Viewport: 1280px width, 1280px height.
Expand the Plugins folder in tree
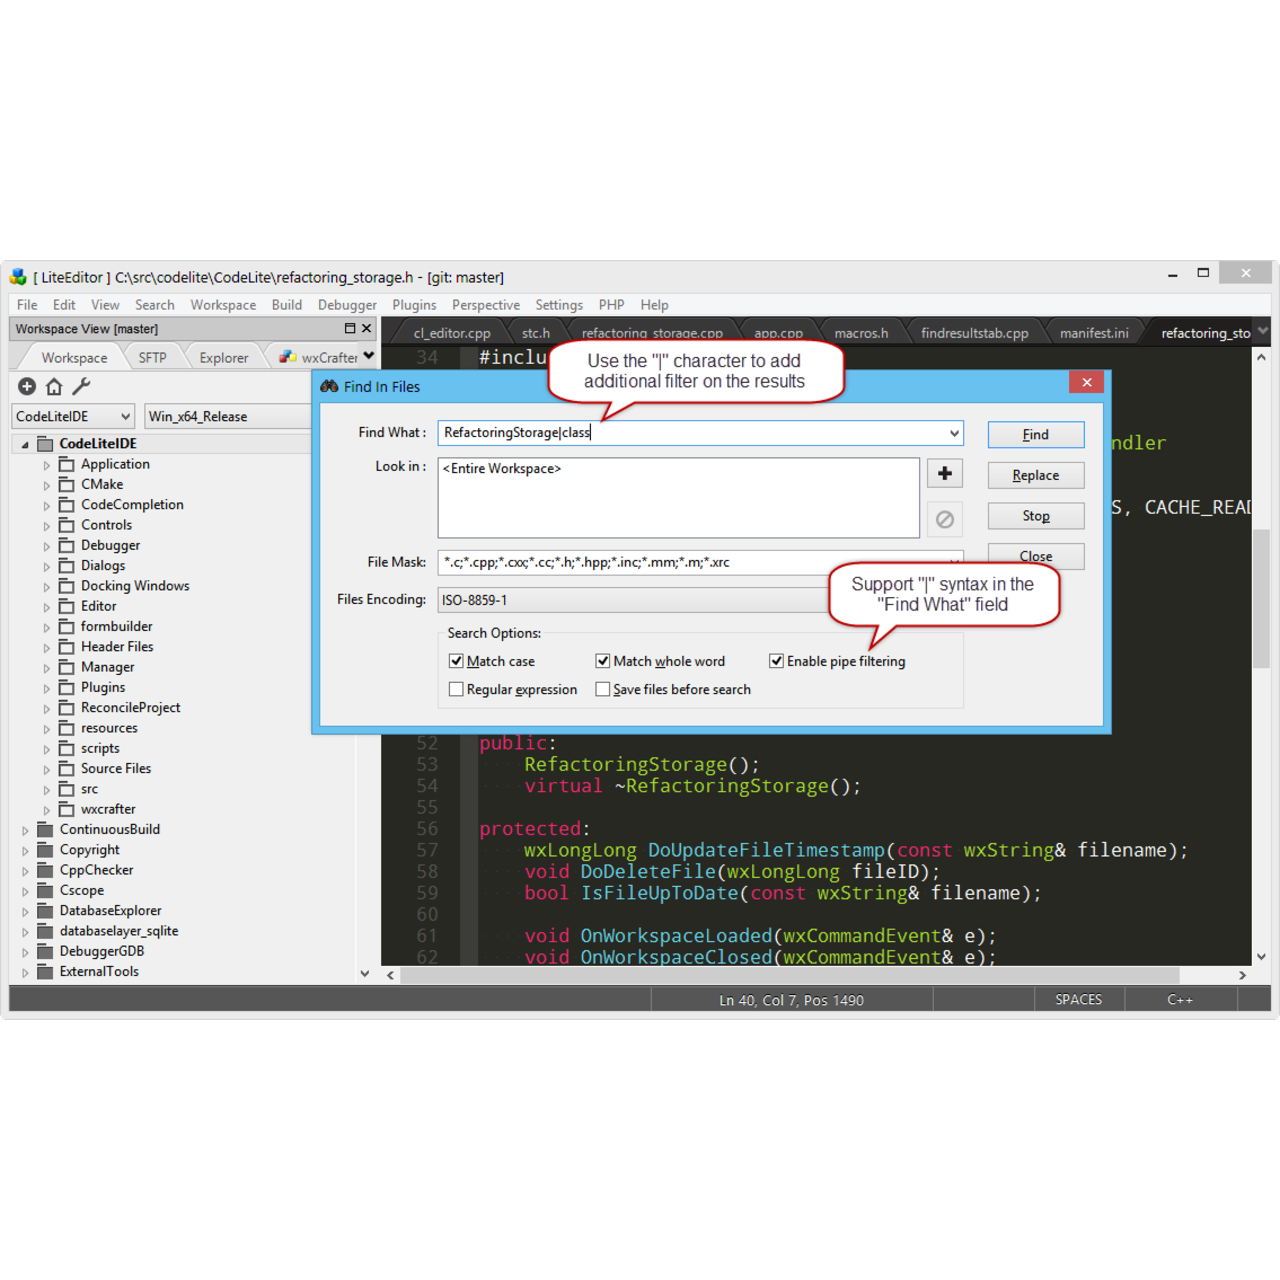click(x=46, y=688)
